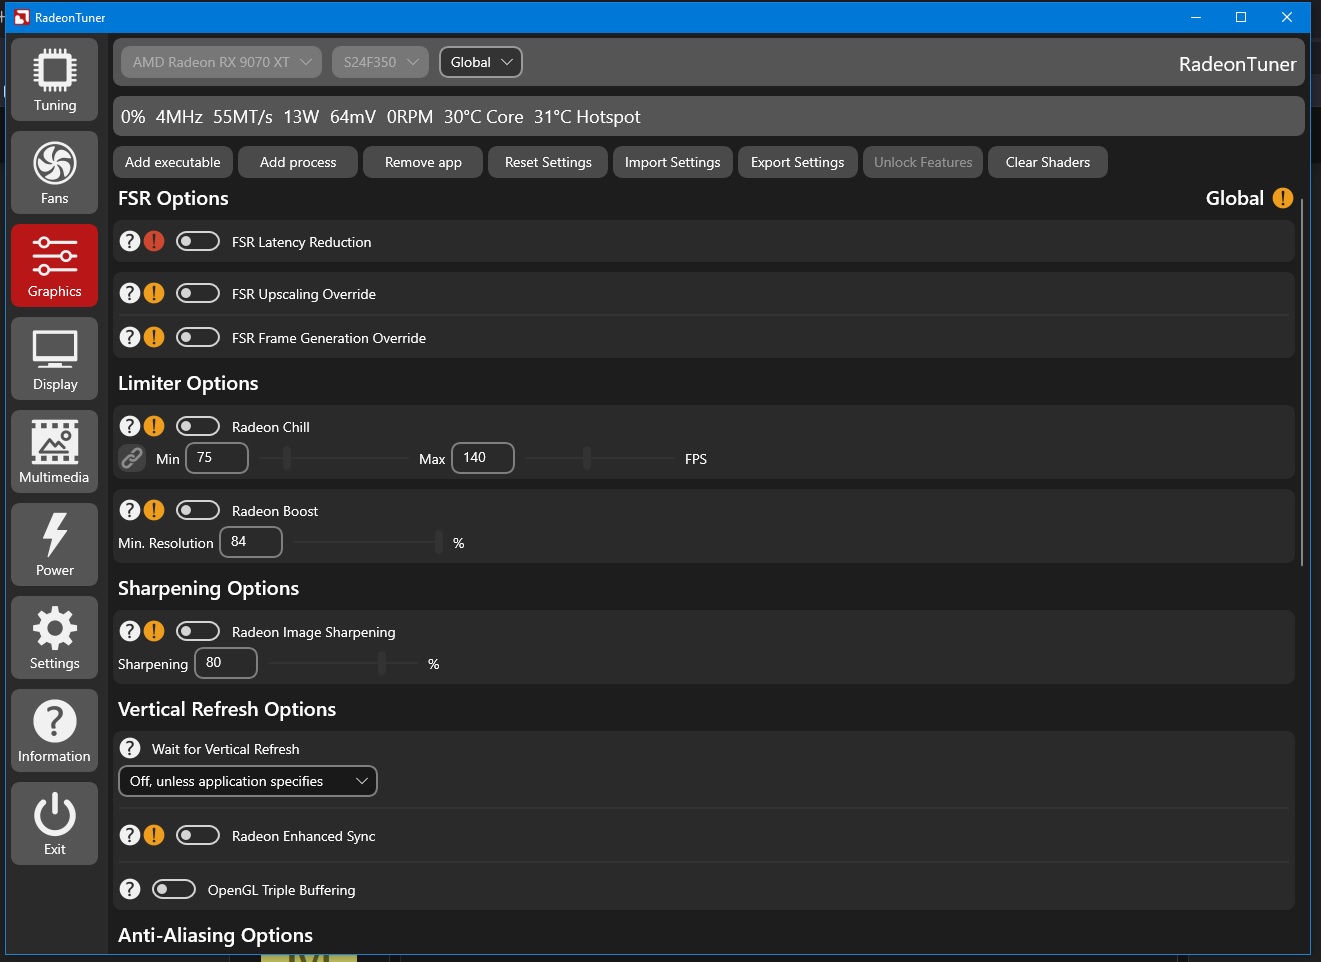Click the RadeonTuner app icon in title bar
1321x962 pixels.
tap(22, 17)
